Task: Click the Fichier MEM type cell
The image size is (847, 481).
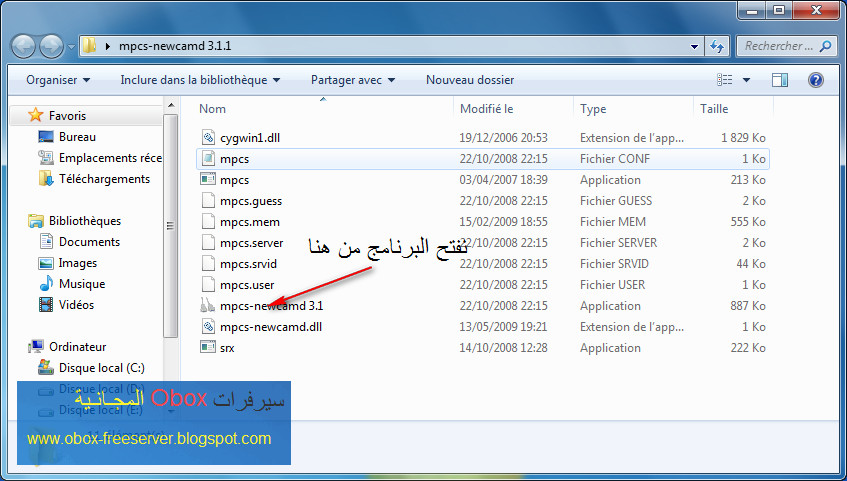Action: 613,222
